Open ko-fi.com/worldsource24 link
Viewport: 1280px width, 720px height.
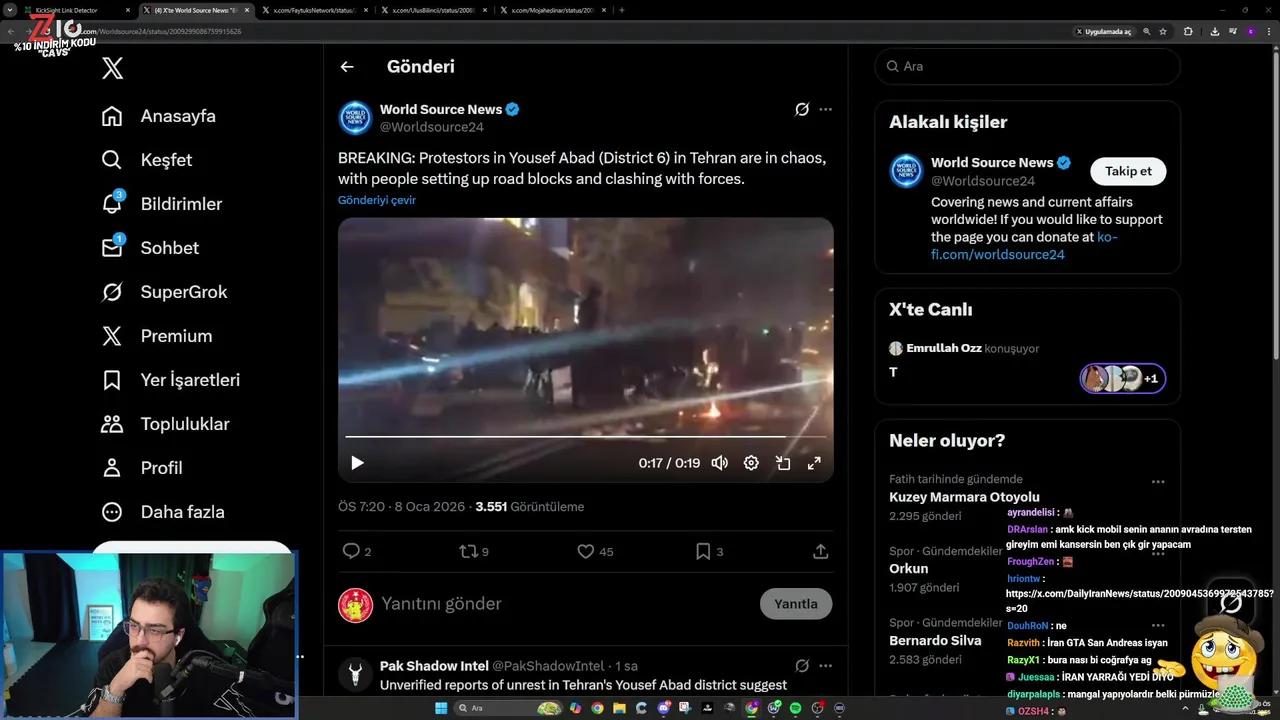[x=1024, y=246]
